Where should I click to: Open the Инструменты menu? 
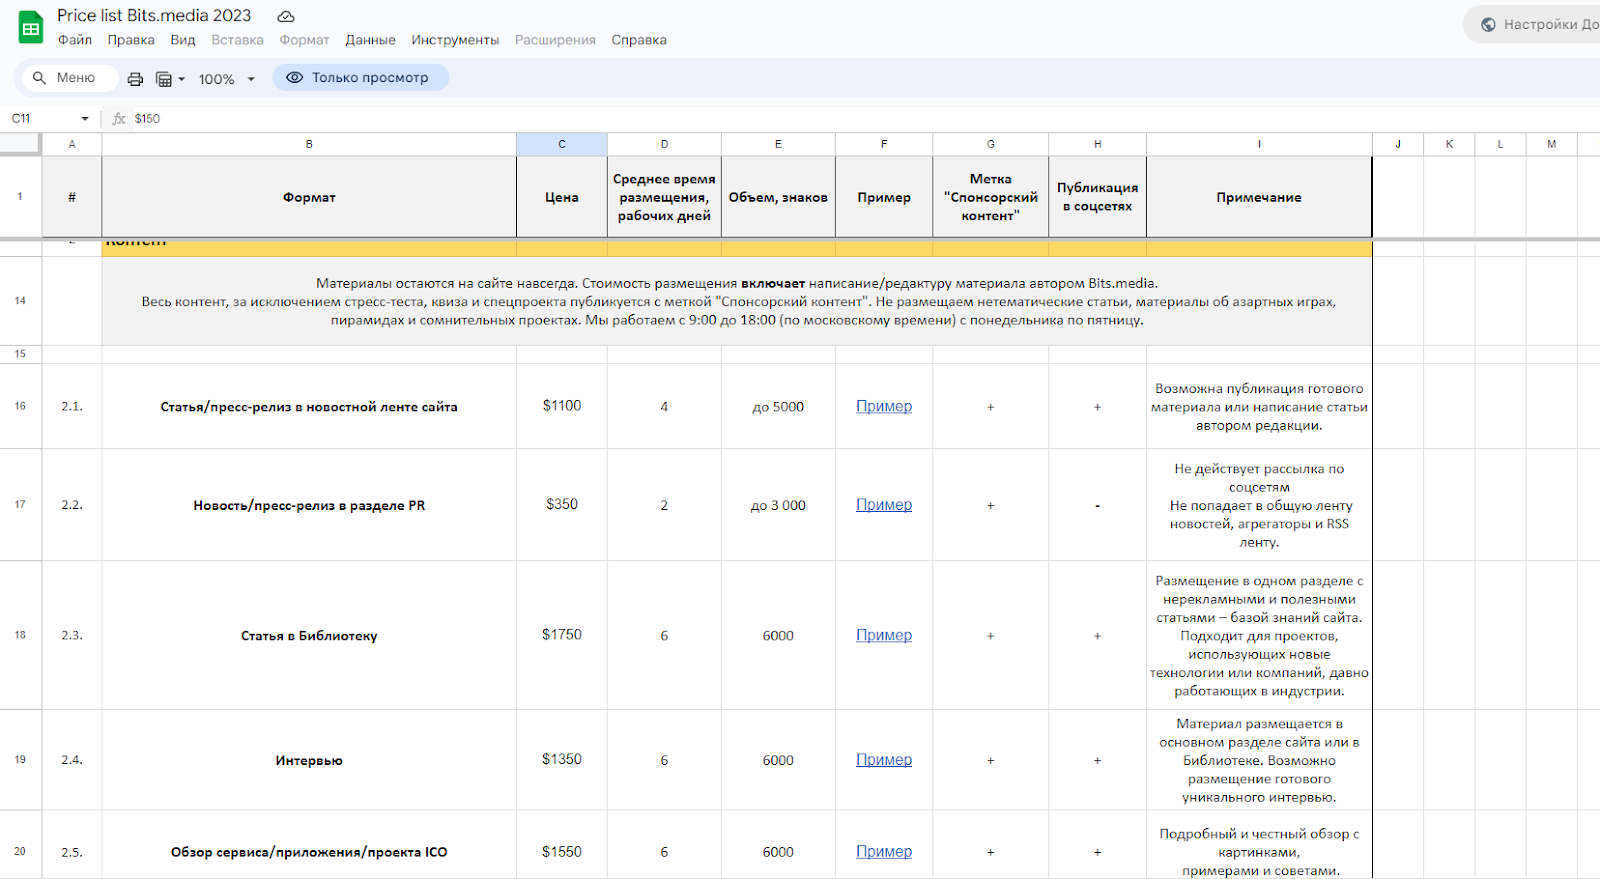(x=455, y=40)
